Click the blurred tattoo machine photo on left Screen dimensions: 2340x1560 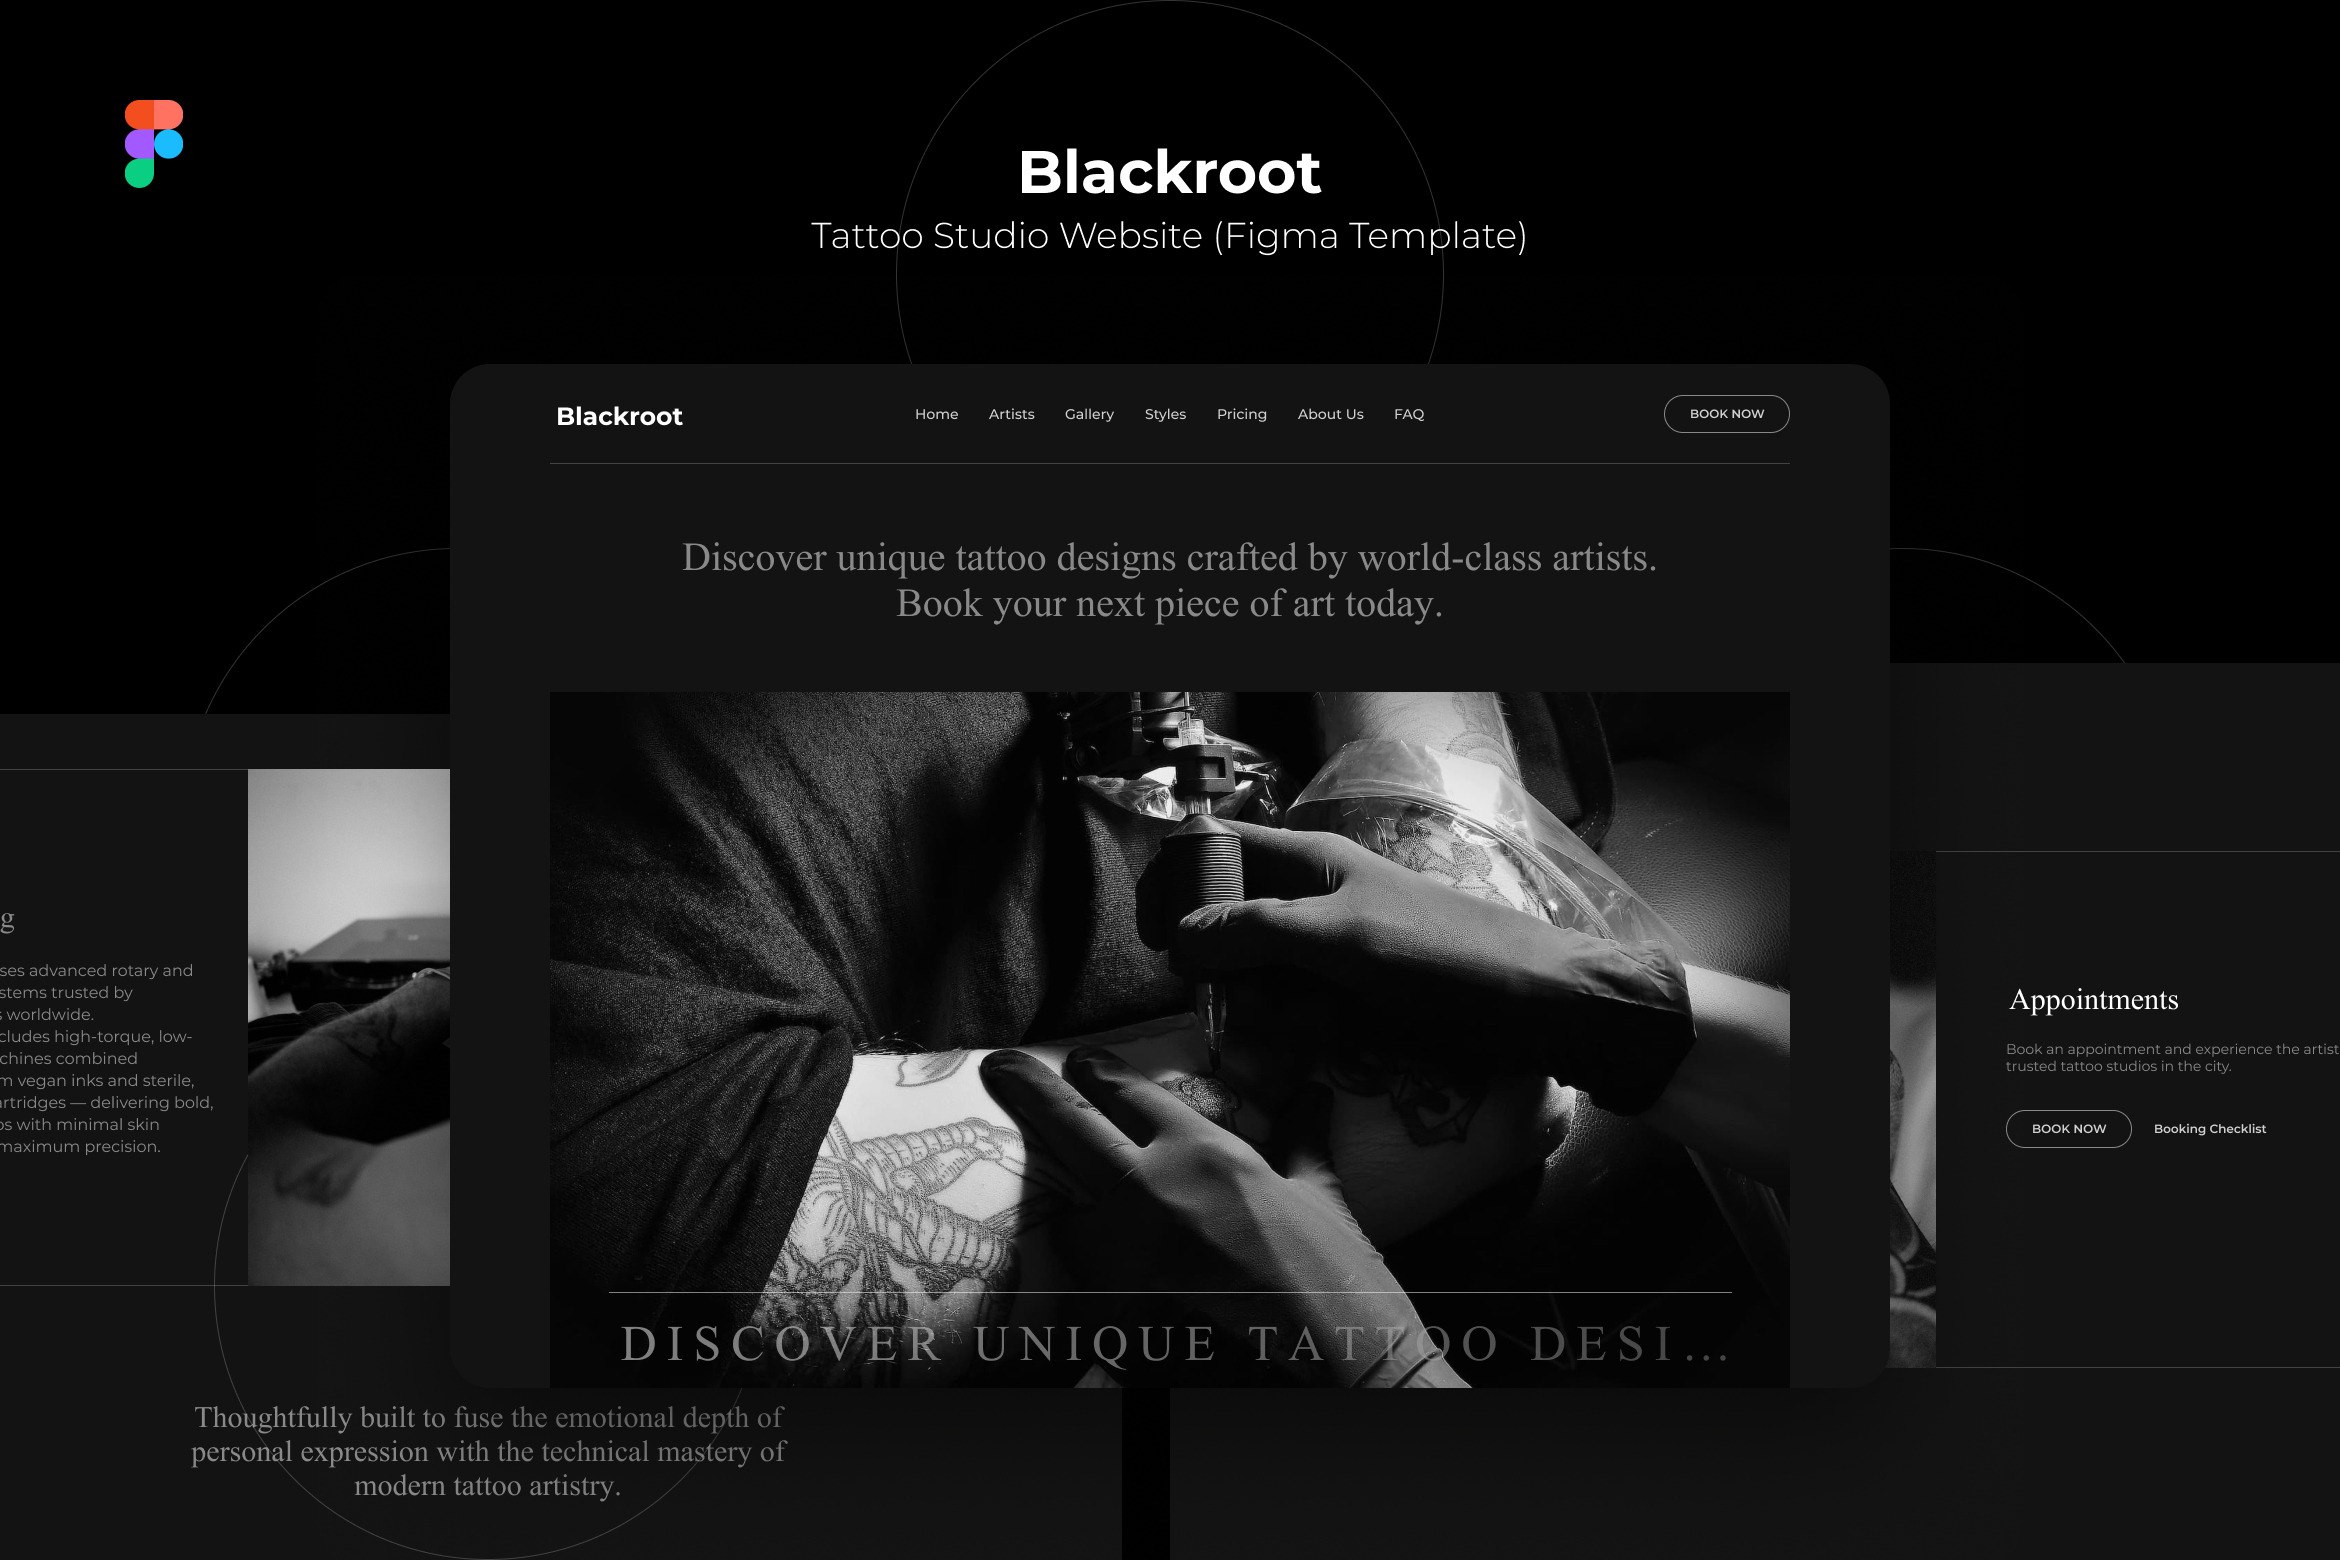coord(349,1027)
